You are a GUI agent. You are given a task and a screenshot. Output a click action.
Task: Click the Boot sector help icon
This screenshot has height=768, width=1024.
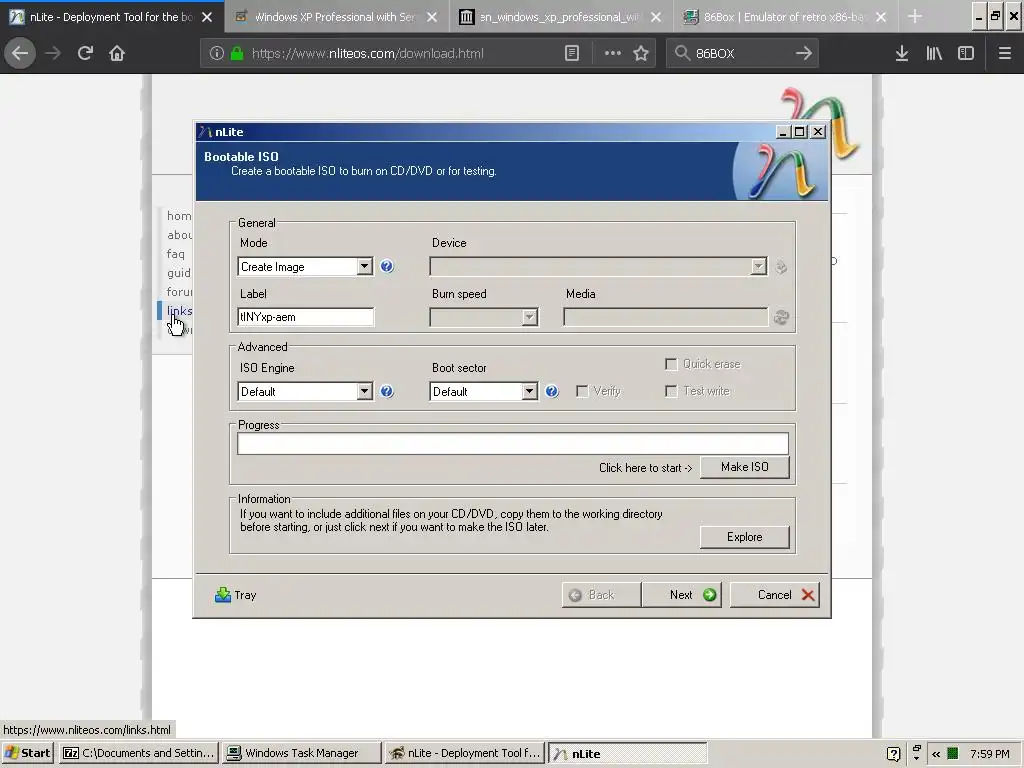pos(552,391)
